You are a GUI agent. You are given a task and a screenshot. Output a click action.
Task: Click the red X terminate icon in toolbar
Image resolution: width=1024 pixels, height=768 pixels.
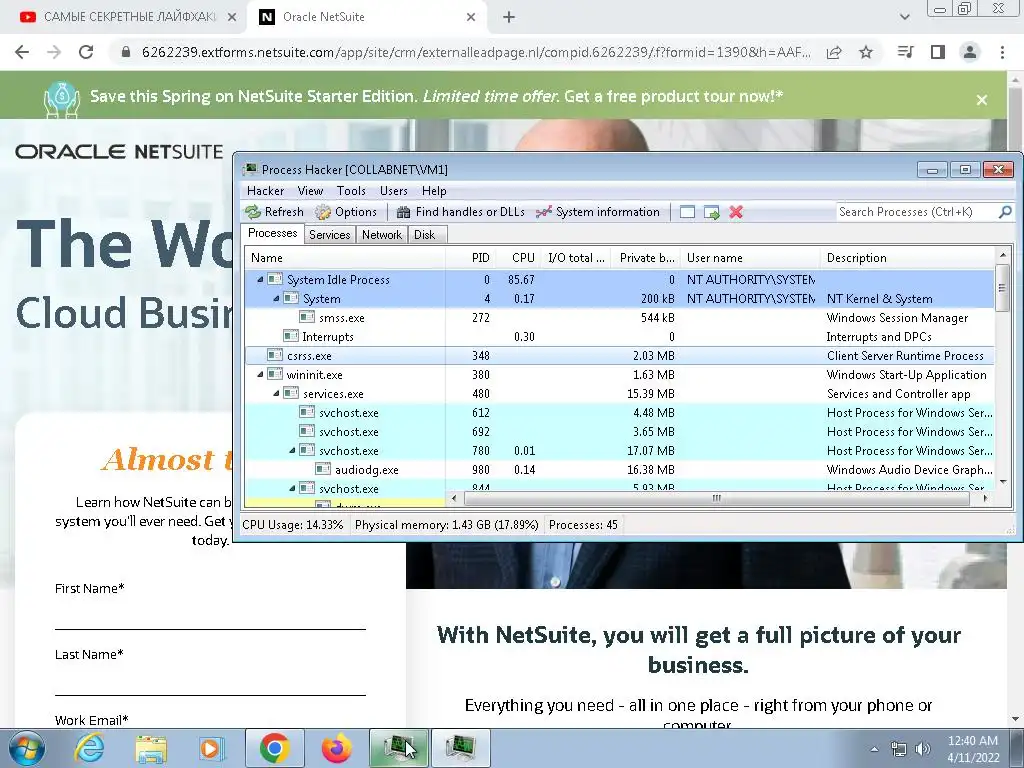pyautogui.click(x=736, y=212)
